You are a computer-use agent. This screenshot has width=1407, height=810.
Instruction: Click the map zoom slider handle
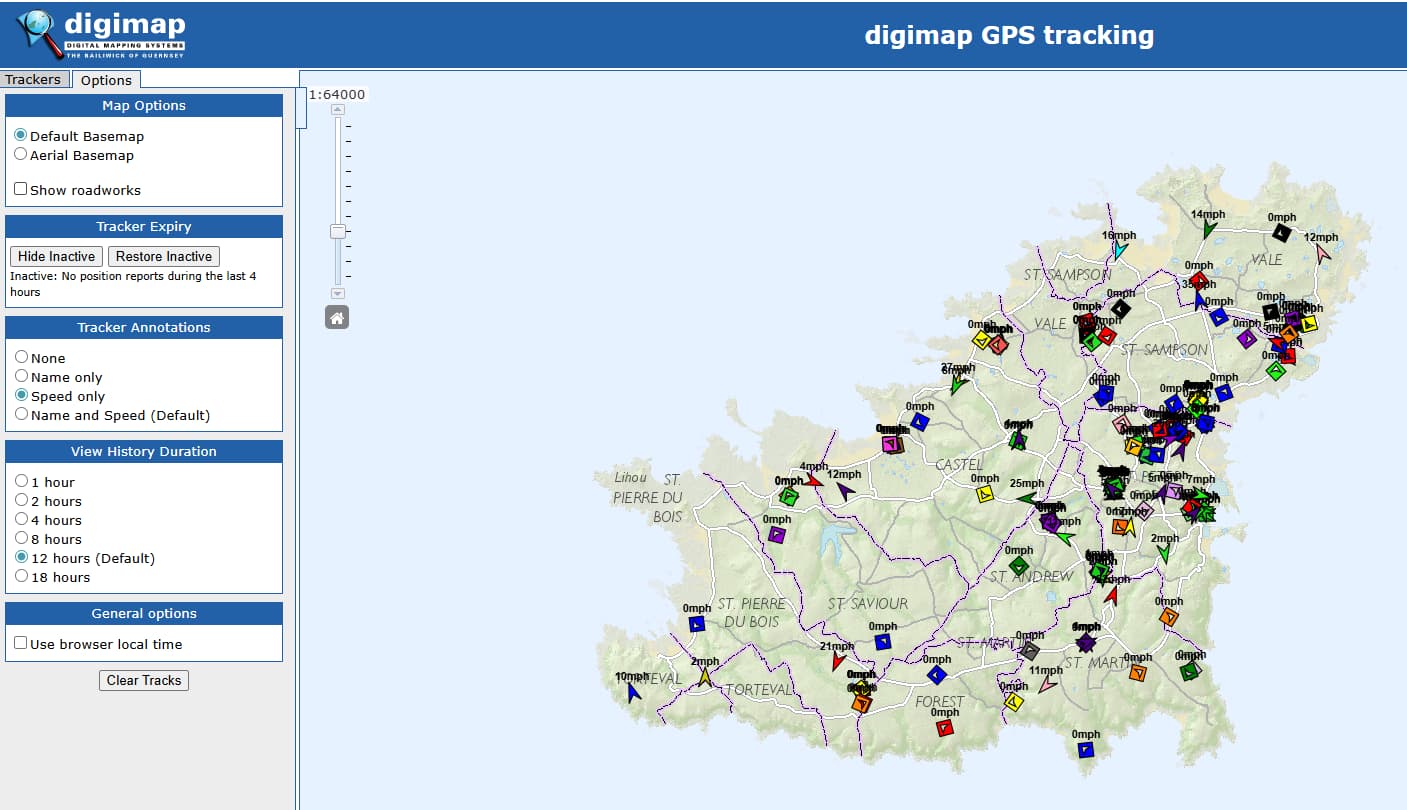click(338, 231)
